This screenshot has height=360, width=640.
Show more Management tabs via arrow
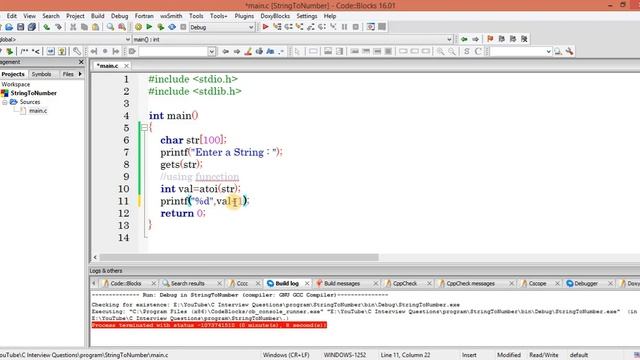click(x=80, y=74)
